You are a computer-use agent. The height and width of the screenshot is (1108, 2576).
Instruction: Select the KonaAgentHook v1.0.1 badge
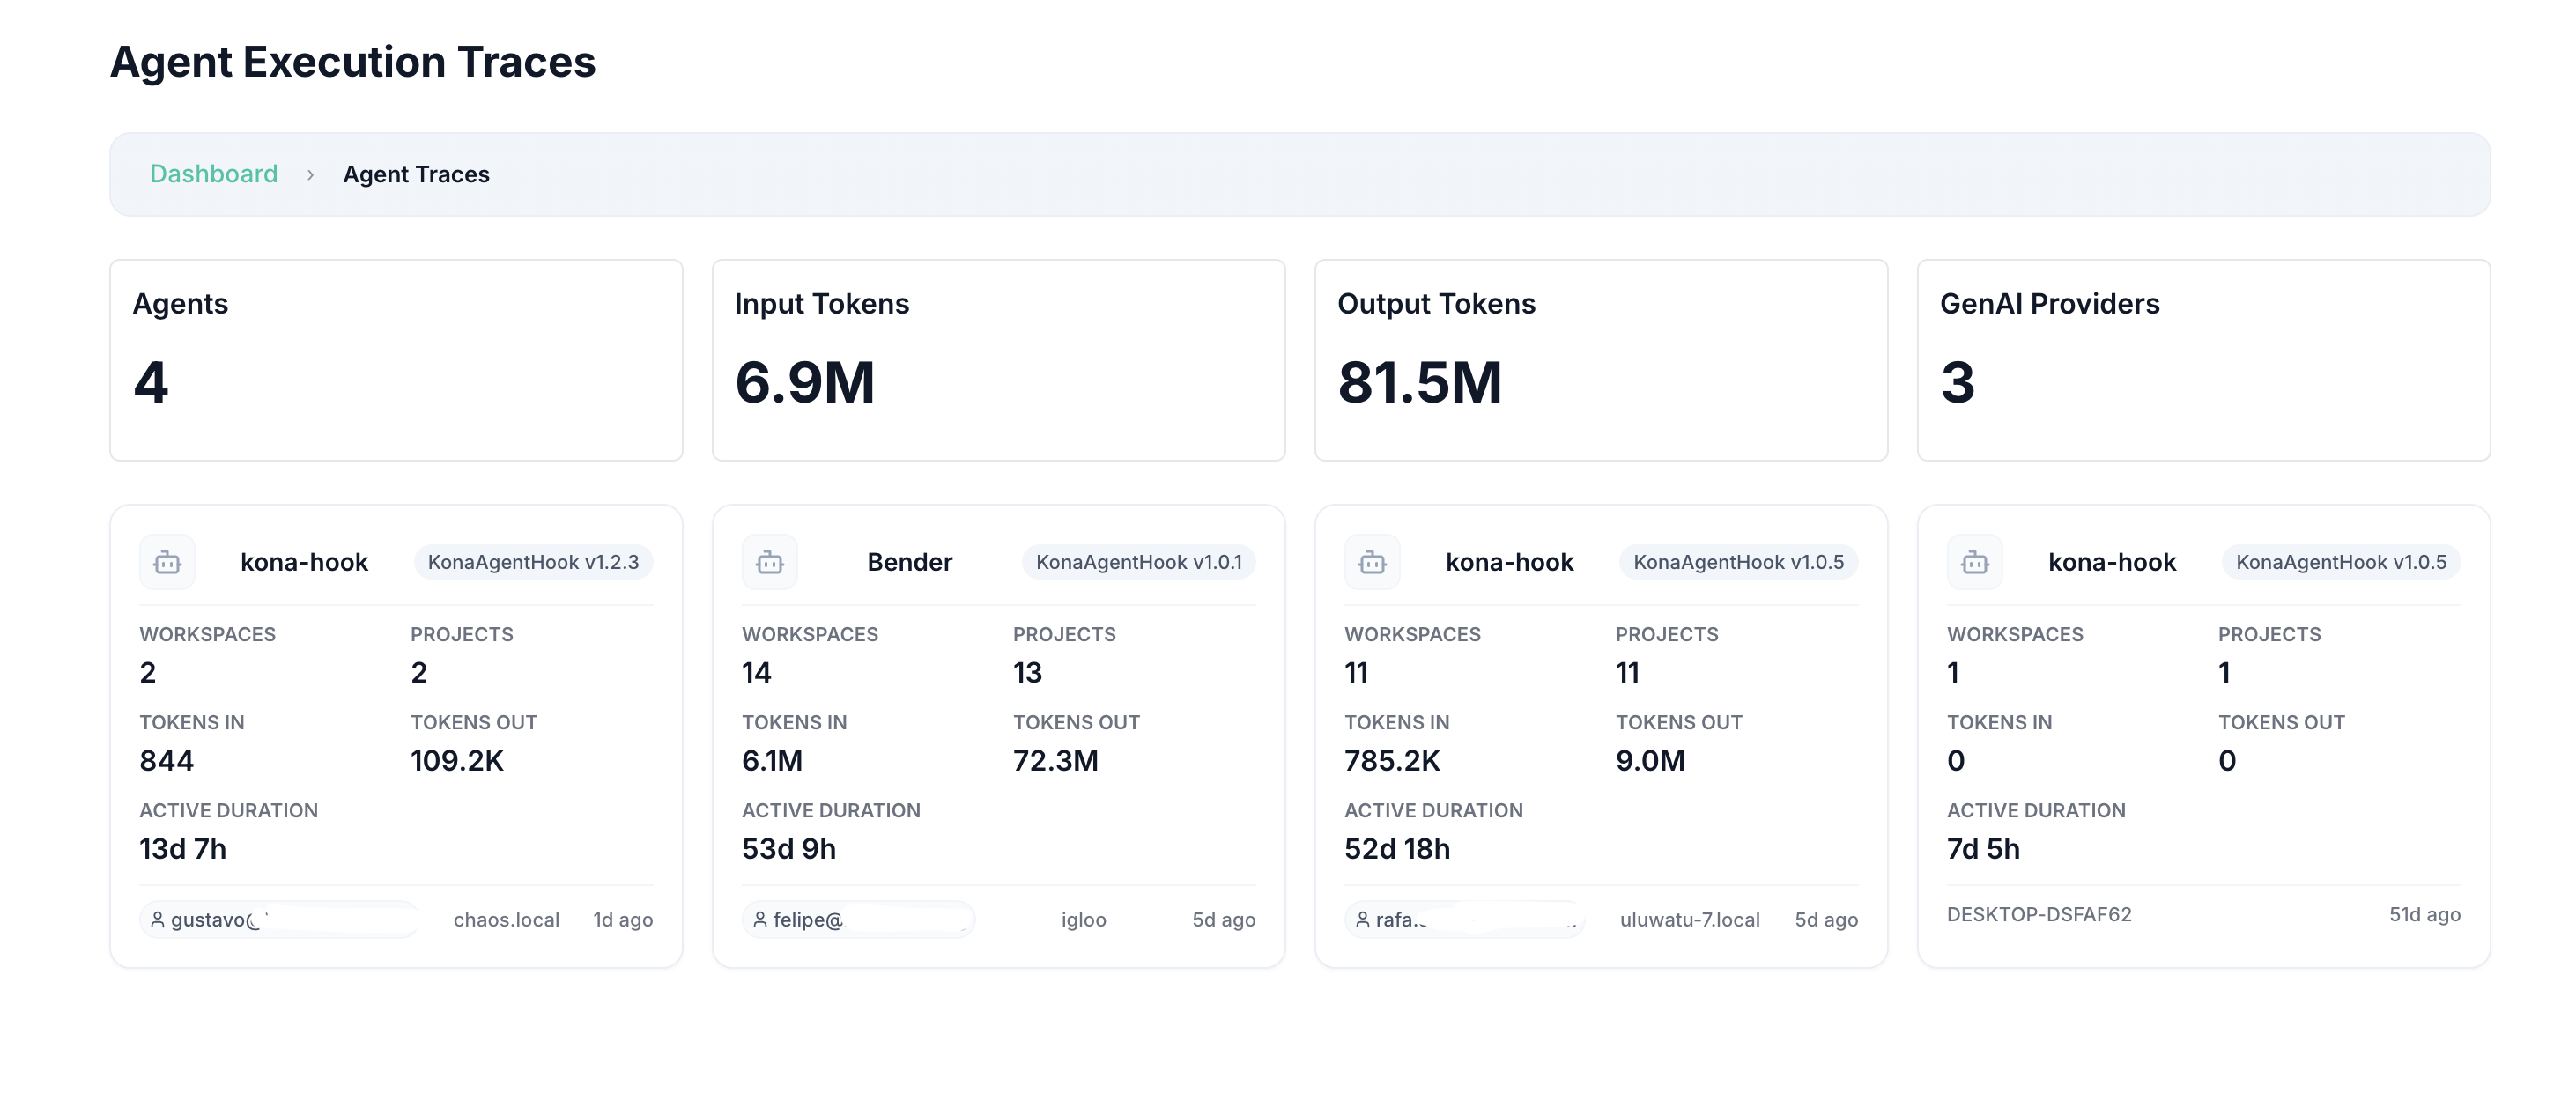[1138, 562]
